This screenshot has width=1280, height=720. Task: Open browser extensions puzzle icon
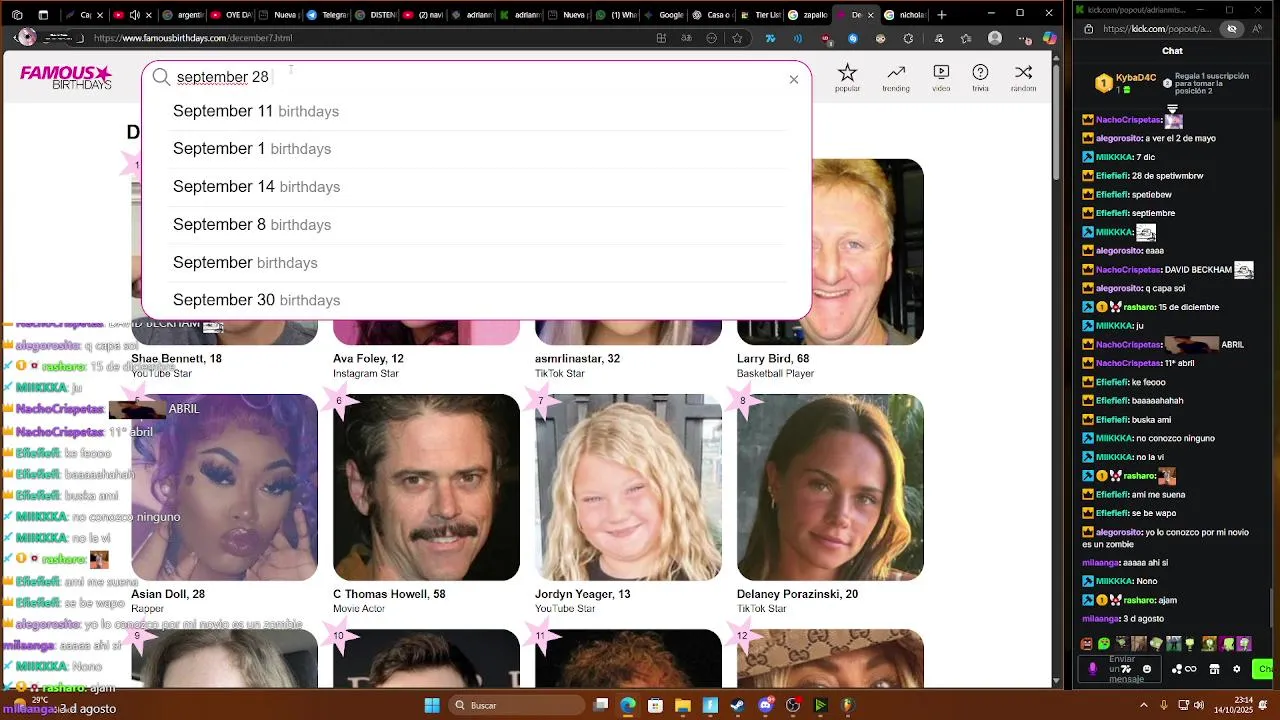(909, 38)
